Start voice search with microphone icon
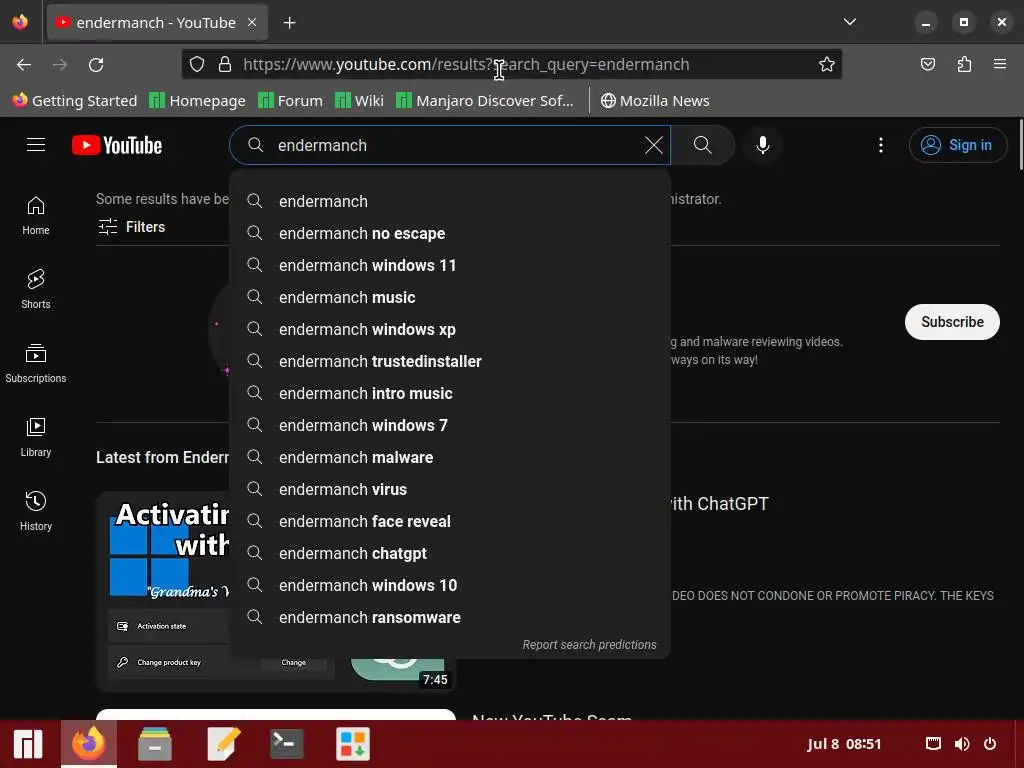The height and width of the screenshot is (768, 1024). pos(762,145)
